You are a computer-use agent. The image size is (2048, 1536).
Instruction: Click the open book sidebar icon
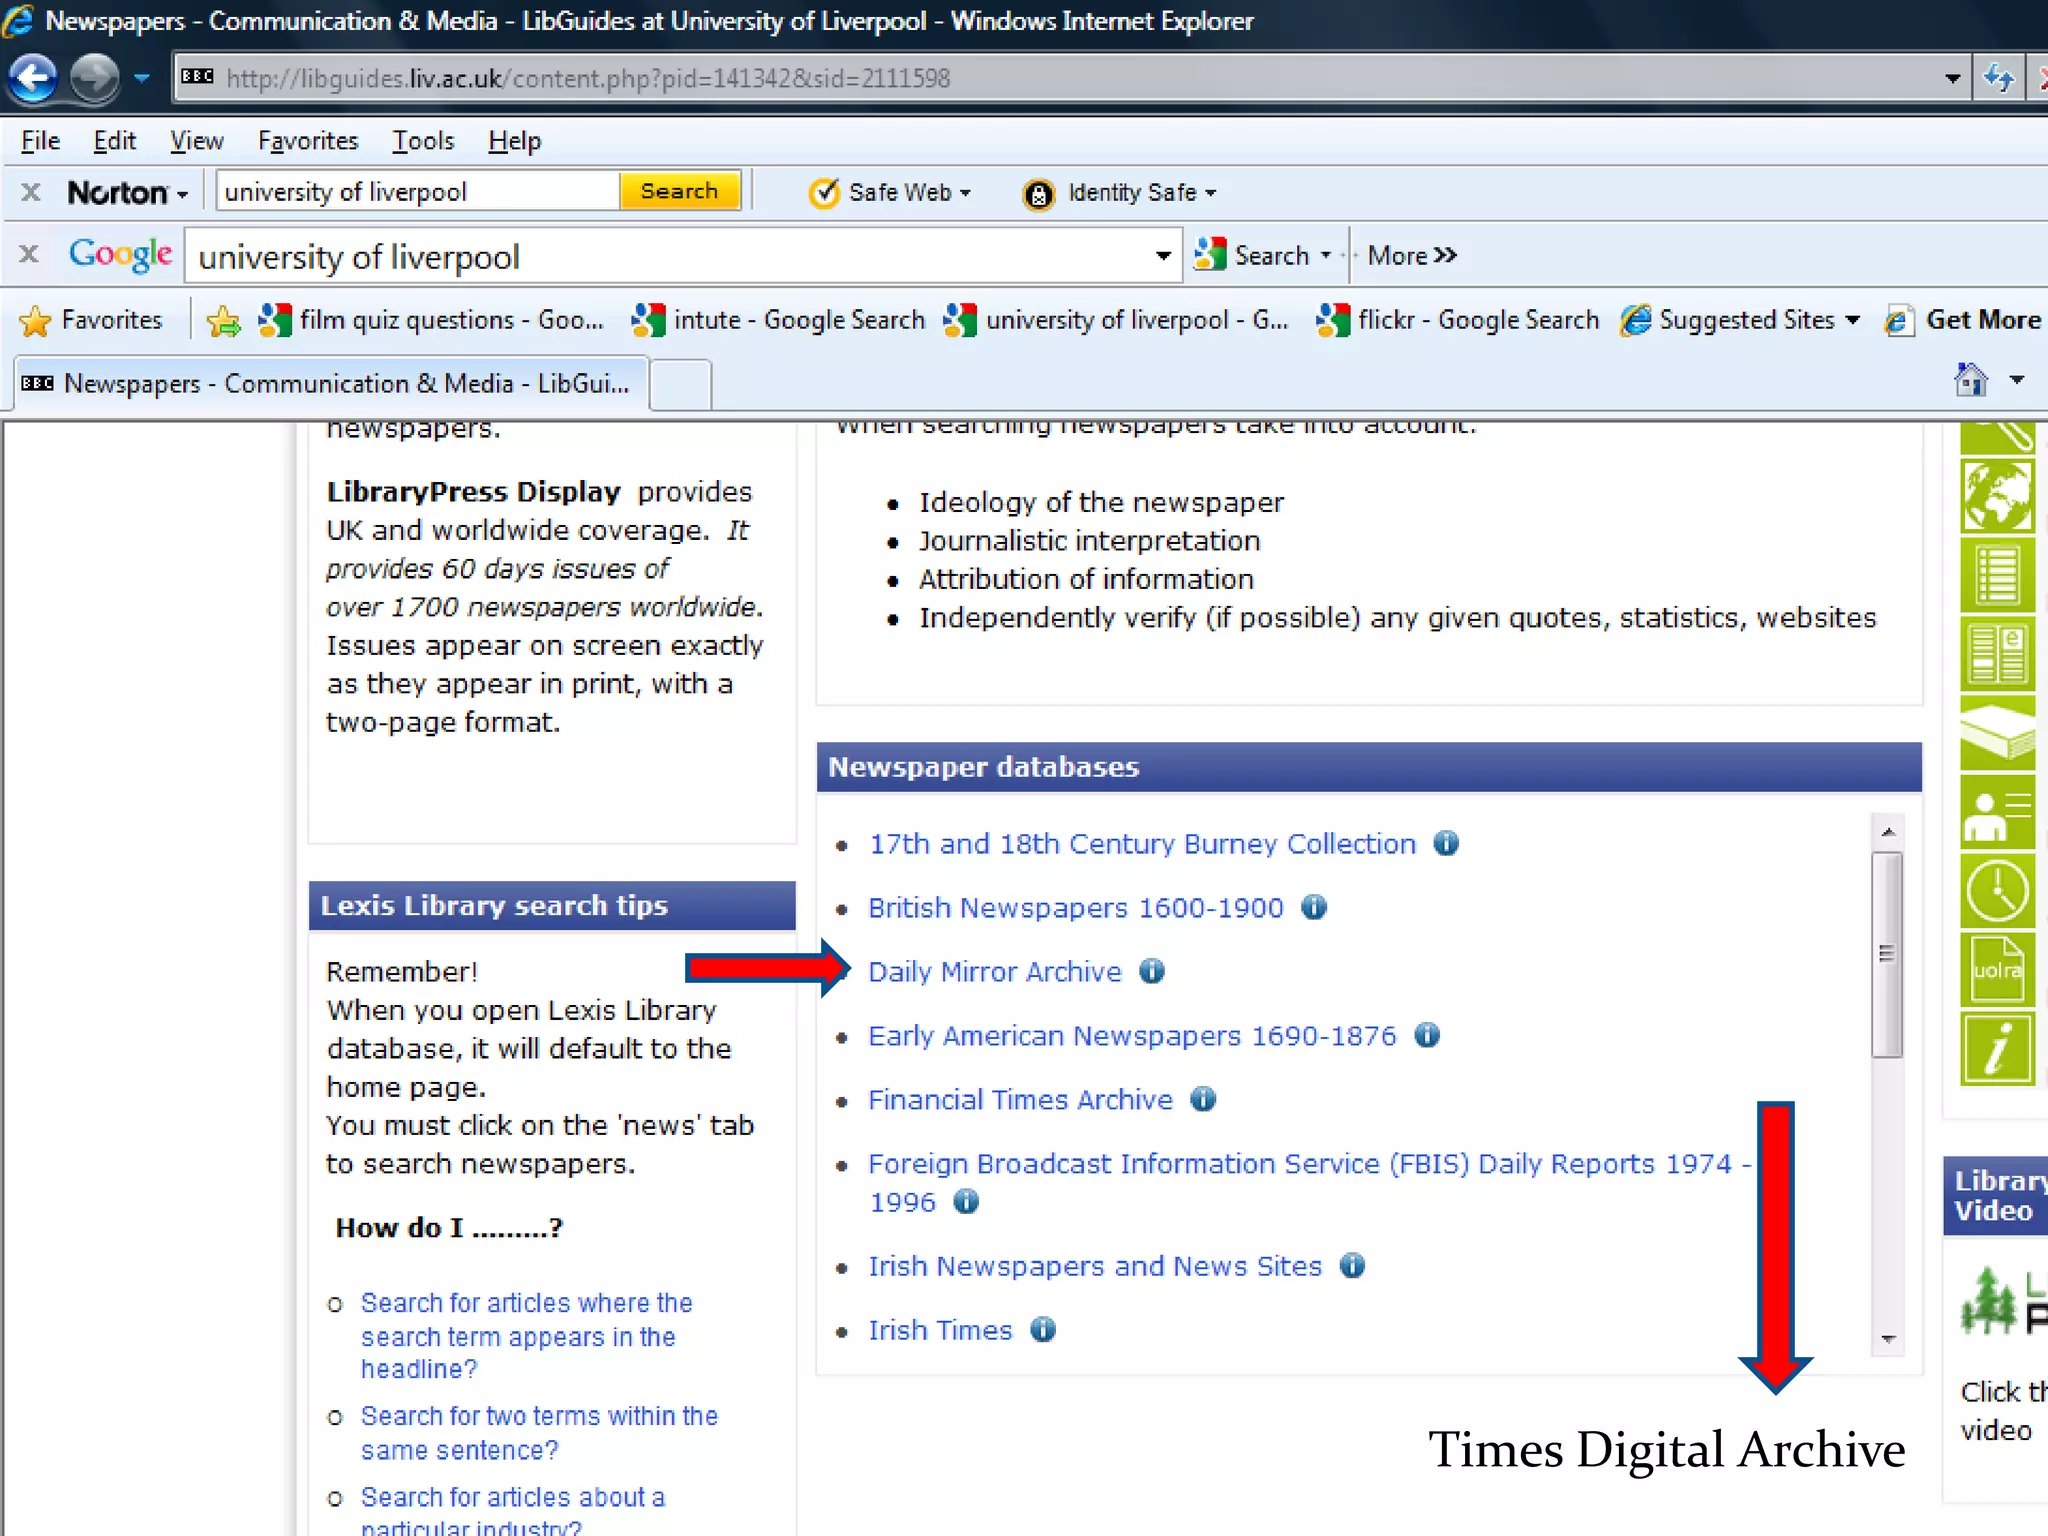[1997, 733]
